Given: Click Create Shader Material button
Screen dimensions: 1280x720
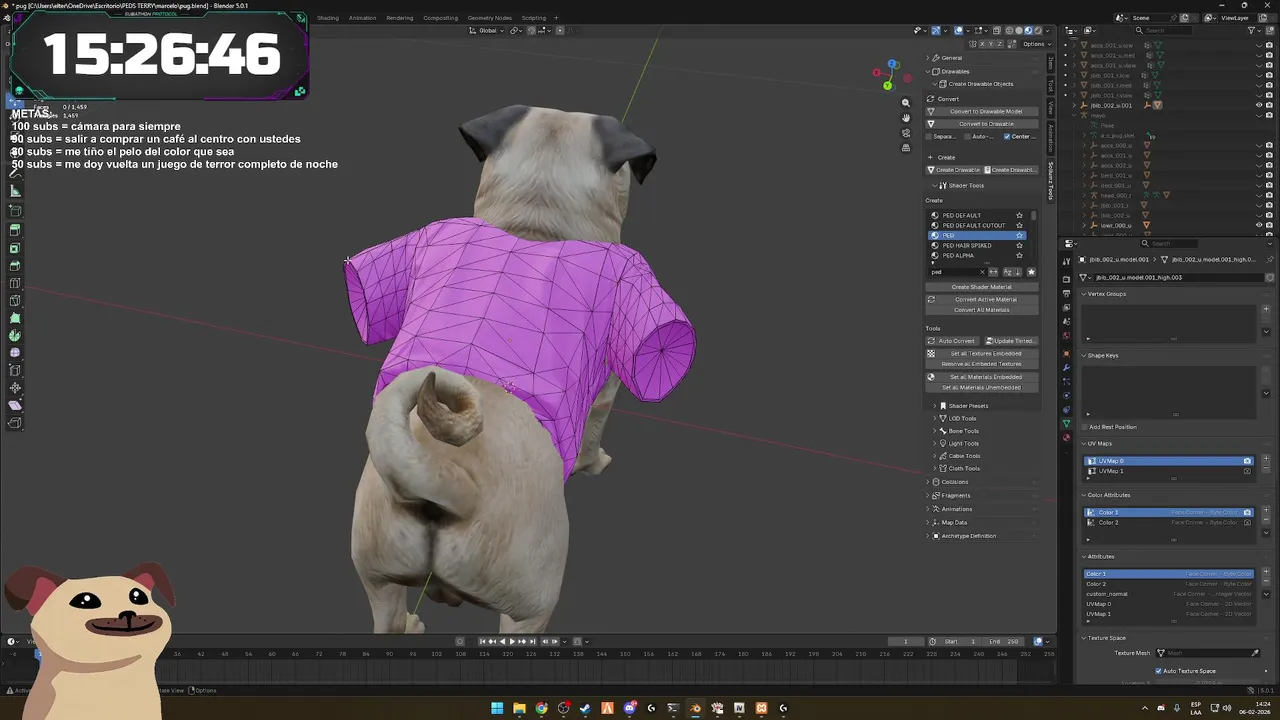Looking at the screenshot, I should tap(982, 287).
